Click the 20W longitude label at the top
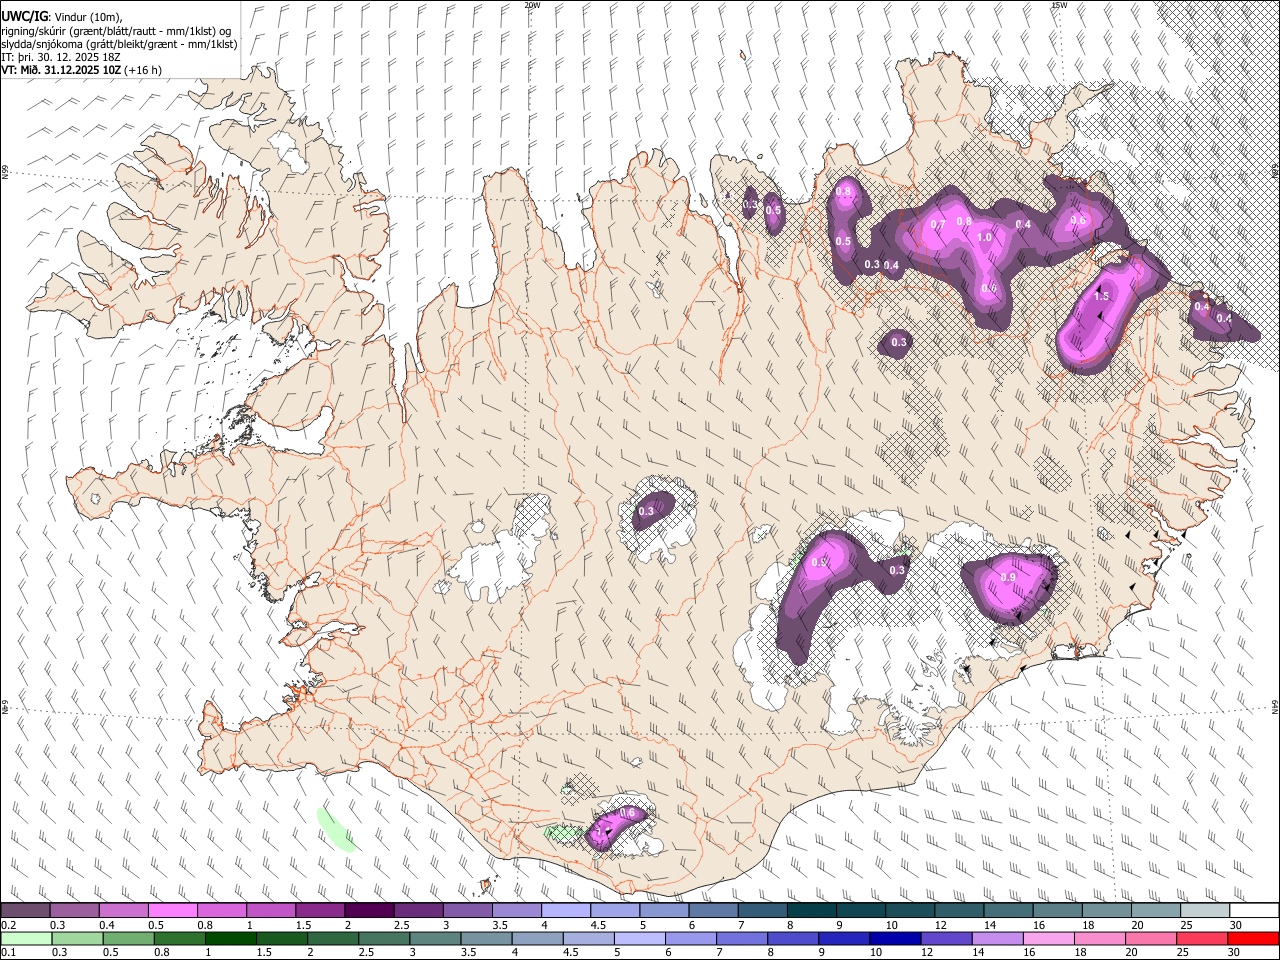Viewport: 1280px width, 960px height. pyautogui.click(x=532, y=5)
